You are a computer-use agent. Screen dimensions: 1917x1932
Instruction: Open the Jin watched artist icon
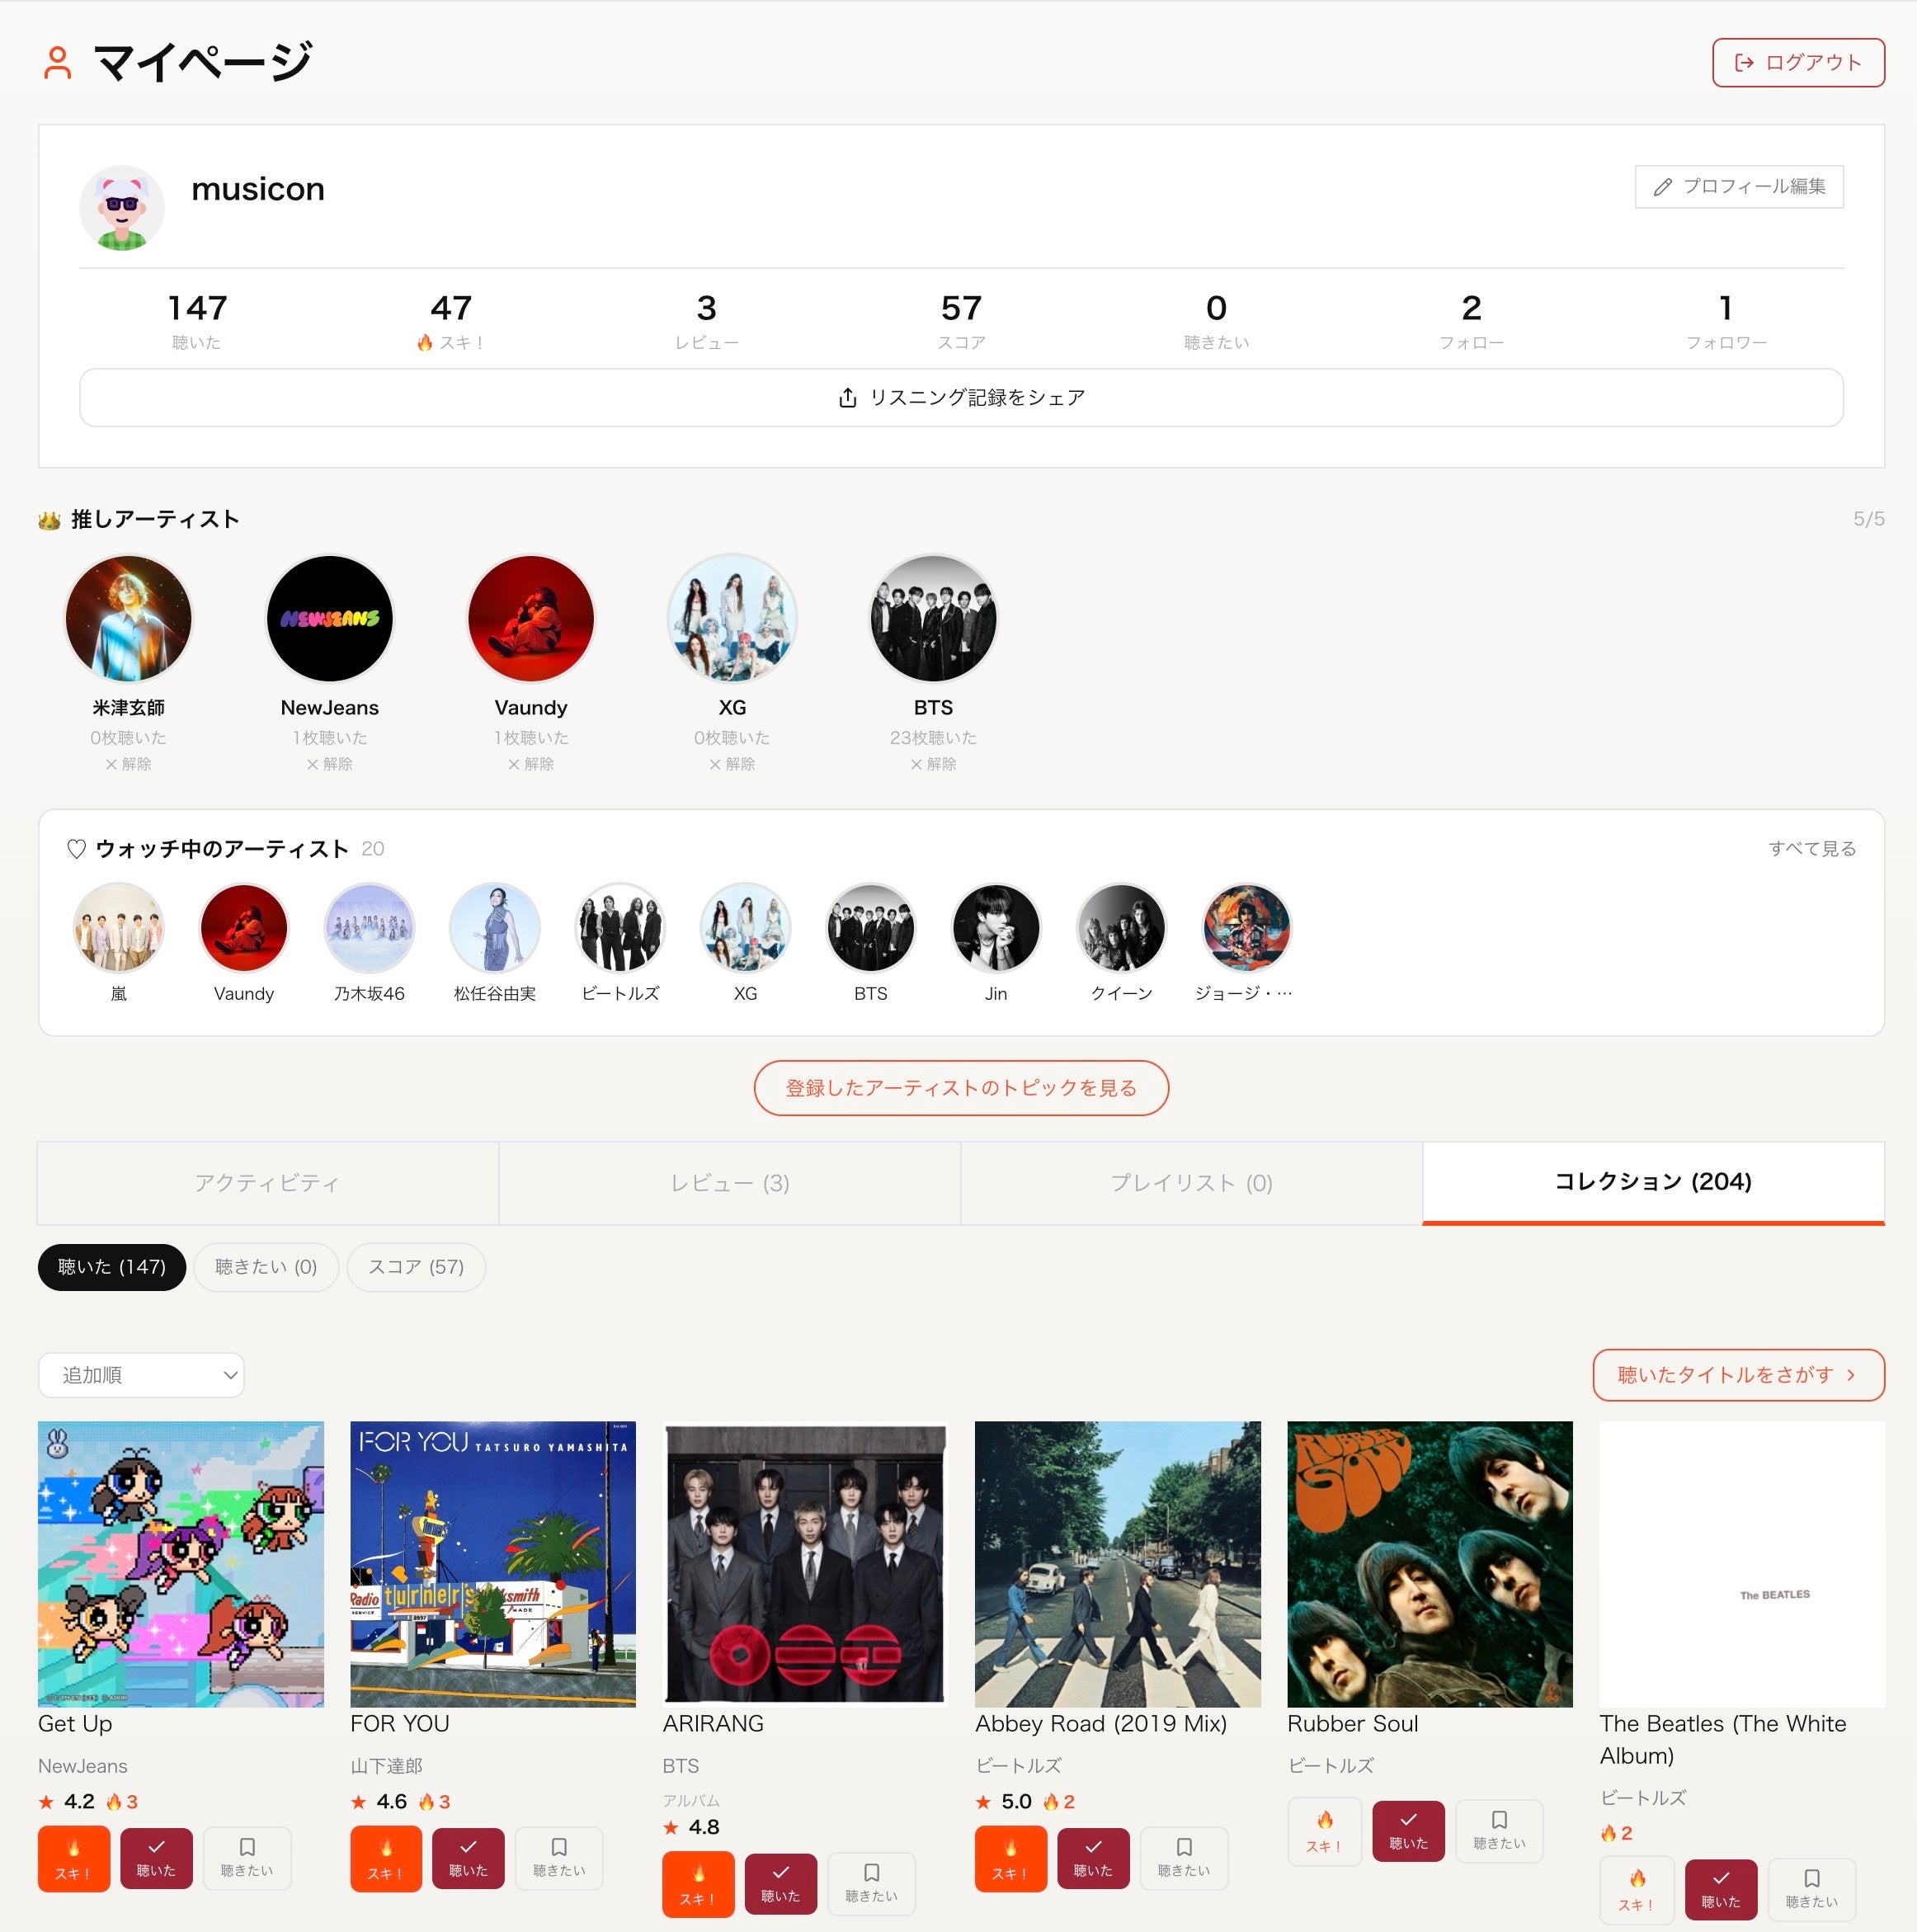tap(996, 928)
